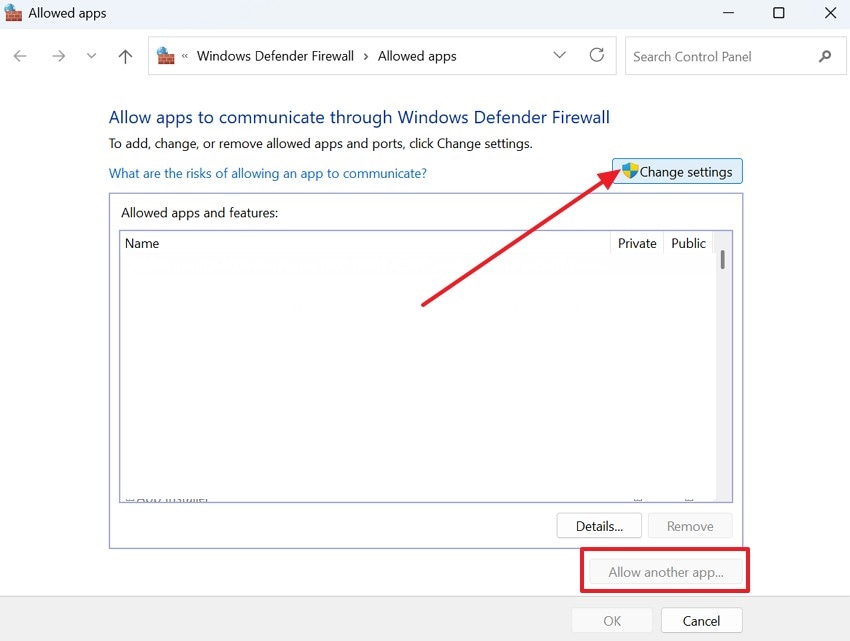
Task: Open the allowing apps risks link
Action: point(267,173)
